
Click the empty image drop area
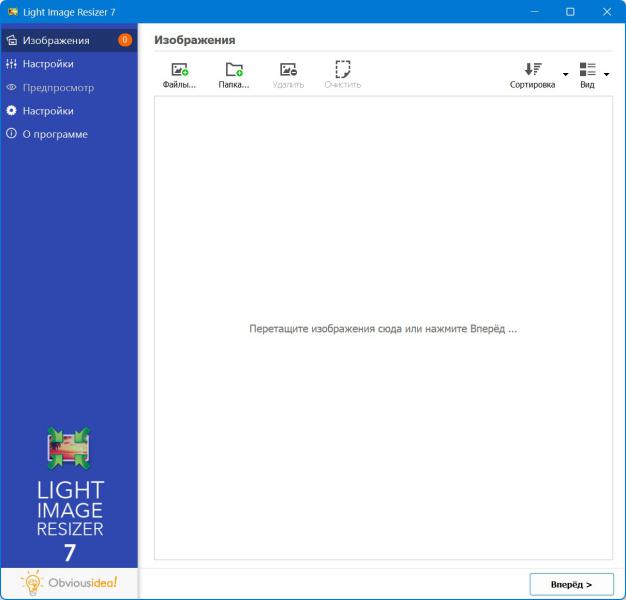(383, 400)
